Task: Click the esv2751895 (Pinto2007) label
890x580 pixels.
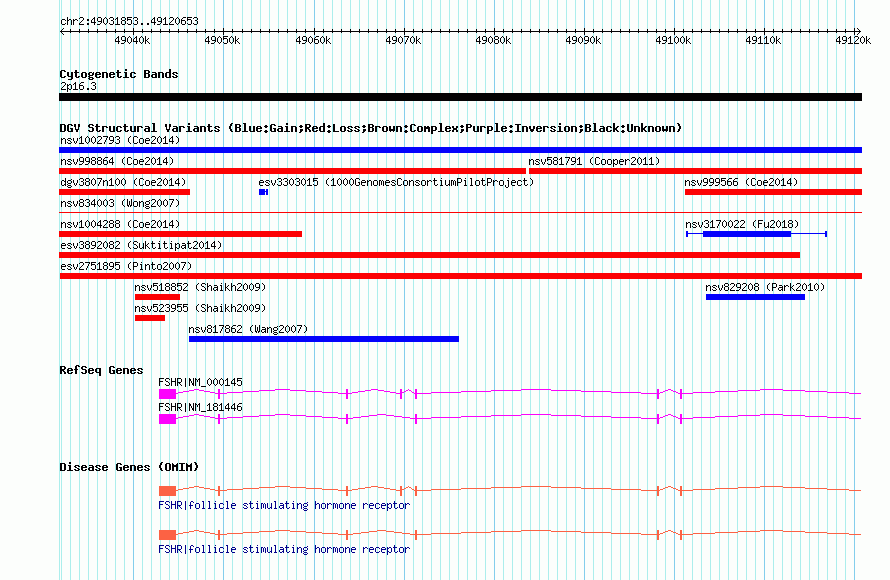Action: tap(126, 266)
